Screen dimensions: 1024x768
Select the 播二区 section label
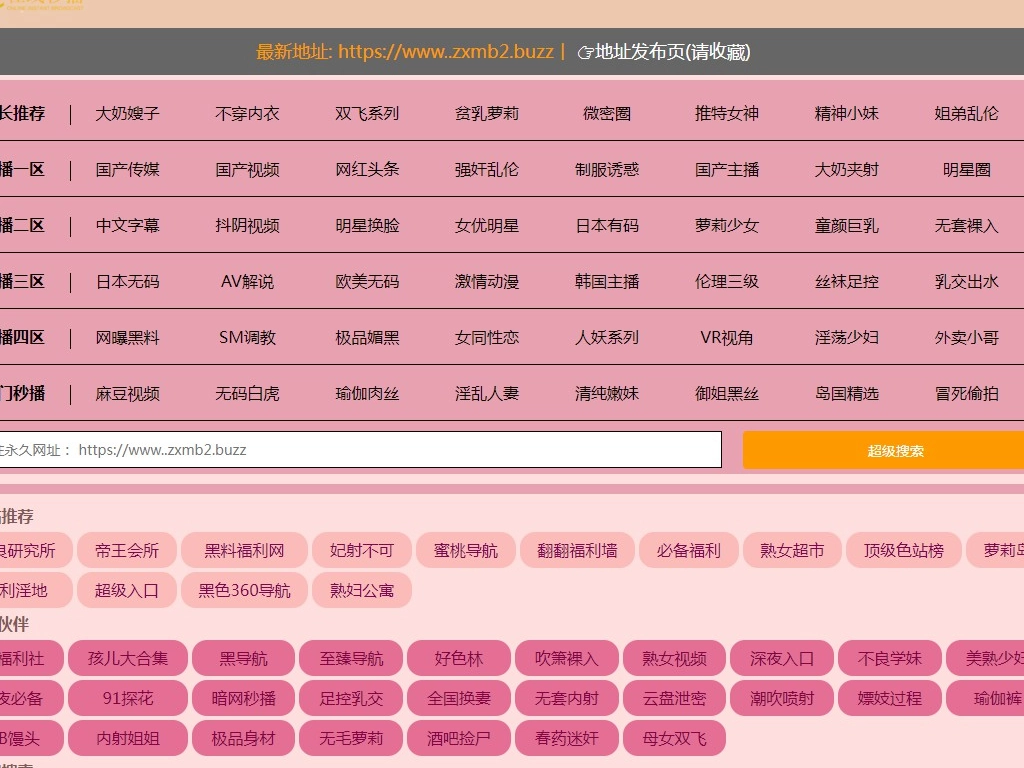tap(20, 226)
